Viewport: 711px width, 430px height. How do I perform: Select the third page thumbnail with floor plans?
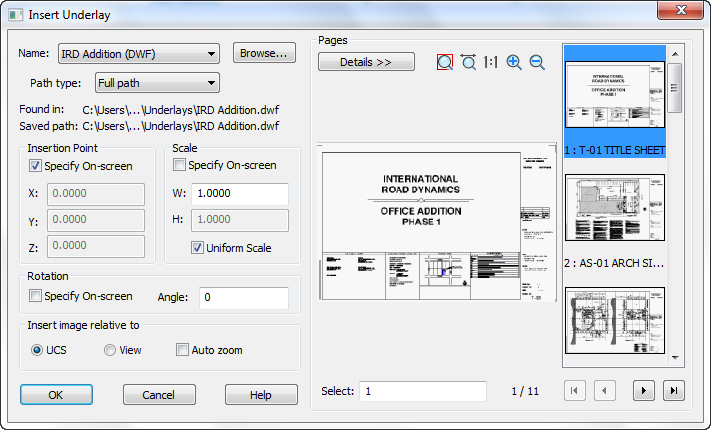pos(615,320)
